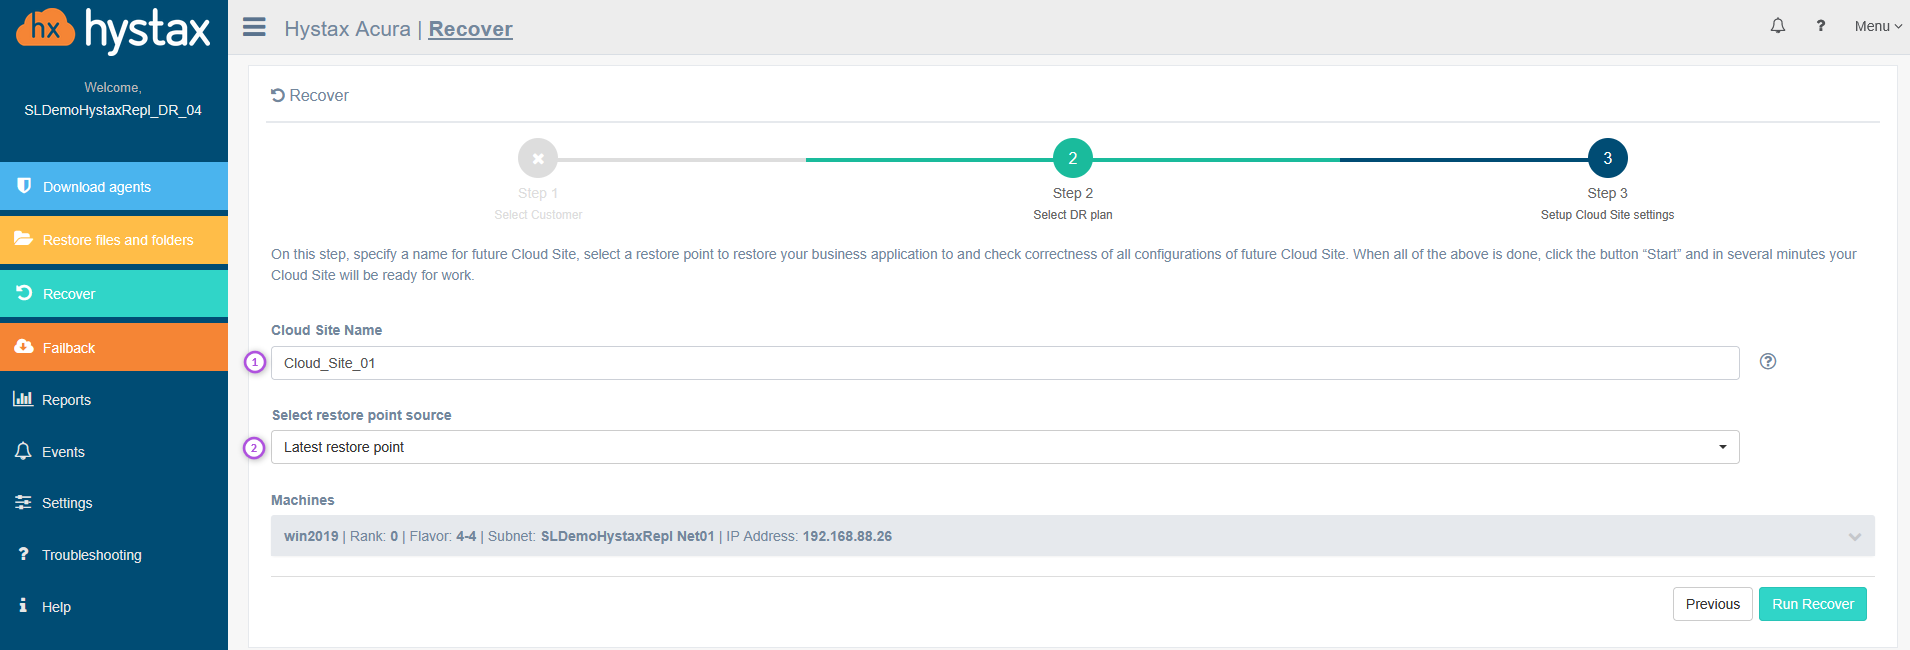Image resolution: width=1910 pixels, height=650 pixels.
Task: Click the Recover breadcrumb link in header
Action: point(470,29)
